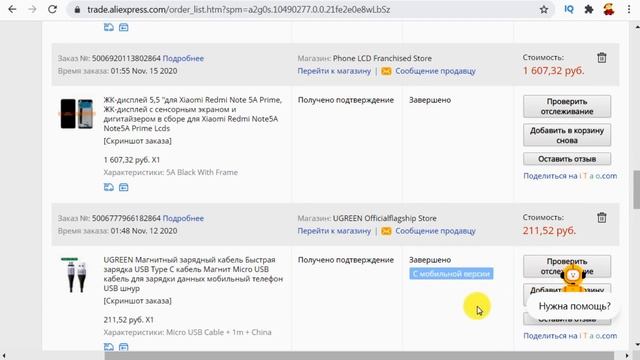Click the 1 607,32 руб. order total
This screenshot has height=360, width=640.
[x=553, y=71]
